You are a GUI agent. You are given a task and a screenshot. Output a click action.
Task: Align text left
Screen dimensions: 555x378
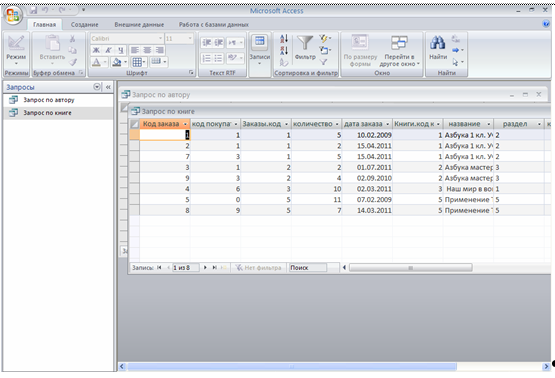tap(135, 50)
